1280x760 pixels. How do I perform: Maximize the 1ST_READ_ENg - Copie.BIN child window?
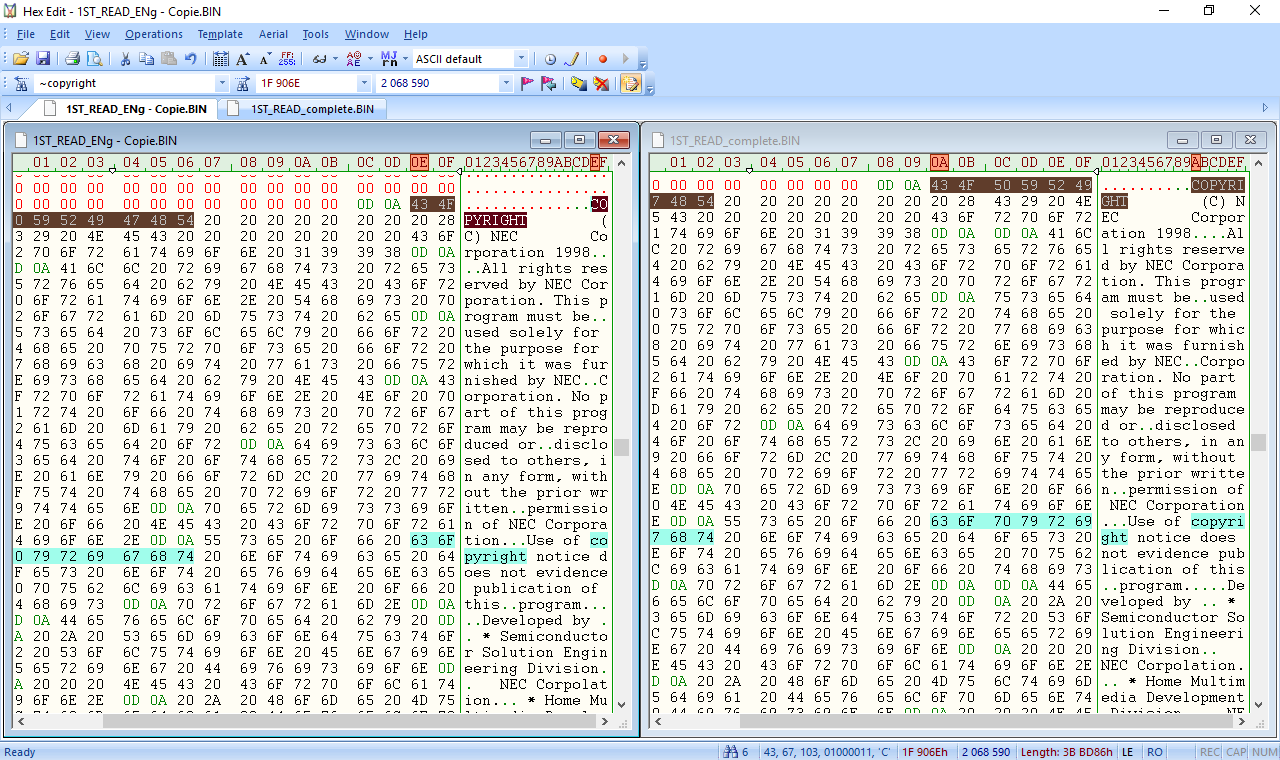579,140
